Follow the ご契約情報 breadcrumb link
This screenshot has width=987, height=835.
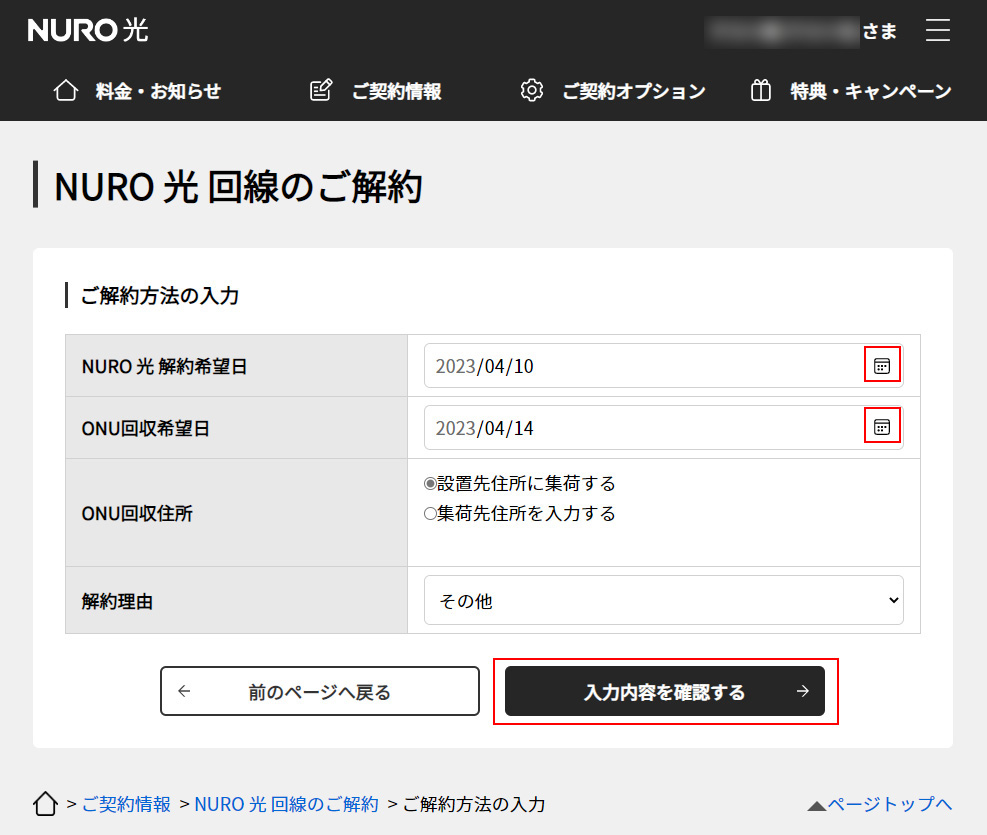[x=126, y=804]
